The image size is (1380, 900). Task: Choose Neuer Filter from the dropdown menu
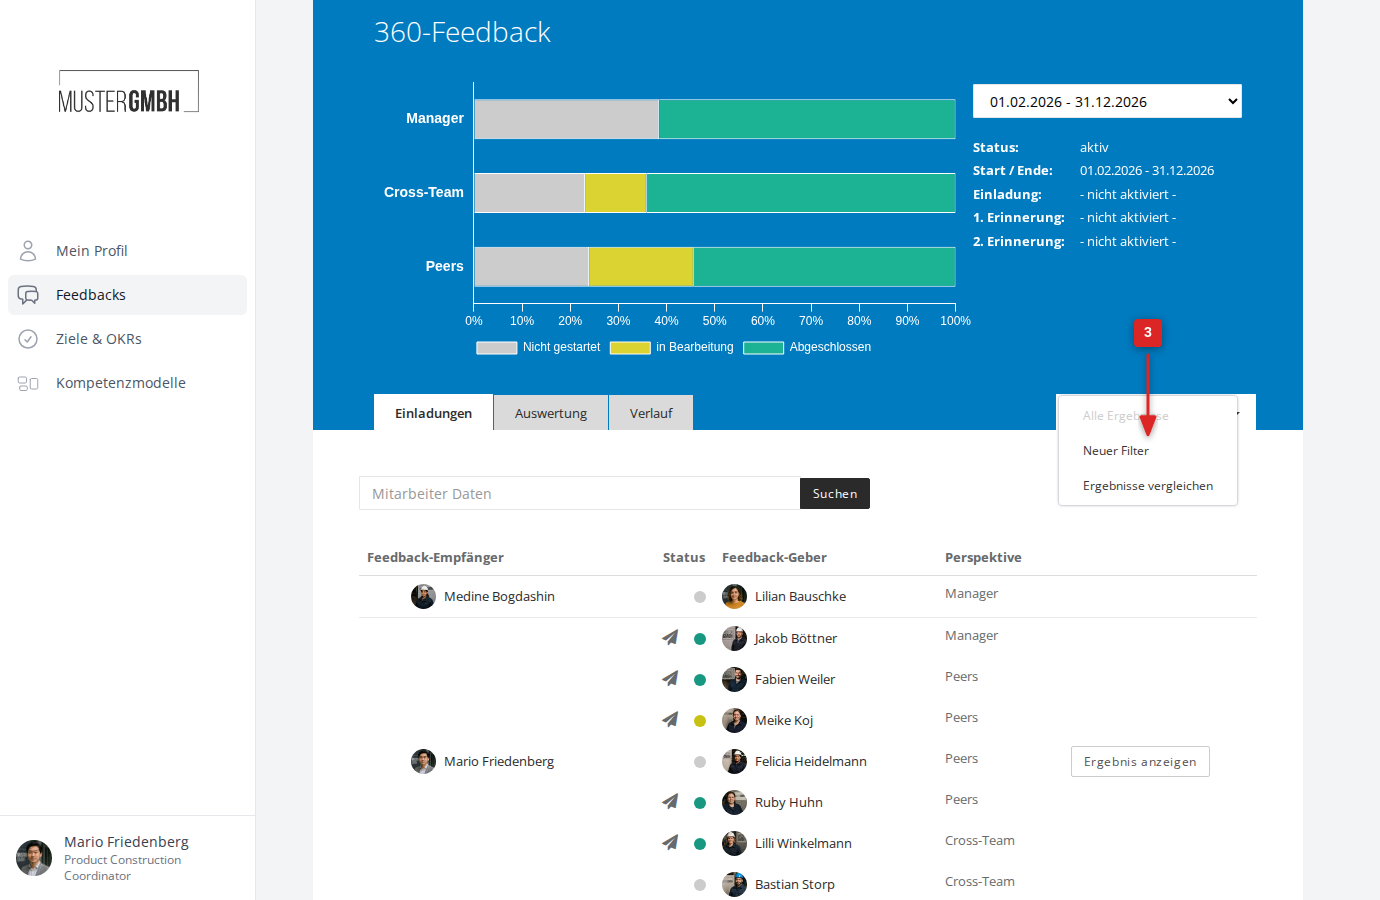coord(1148,451)
